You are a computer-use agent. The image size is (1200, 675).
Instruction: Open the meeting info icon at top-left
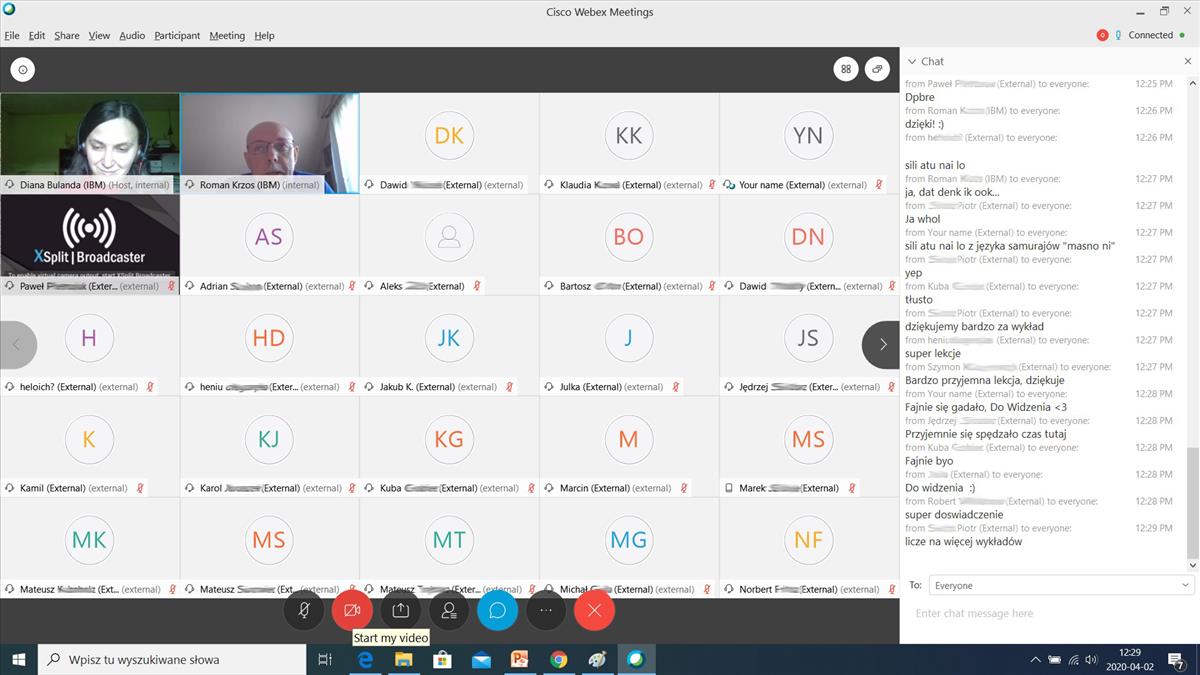click(x=22, y=69)
